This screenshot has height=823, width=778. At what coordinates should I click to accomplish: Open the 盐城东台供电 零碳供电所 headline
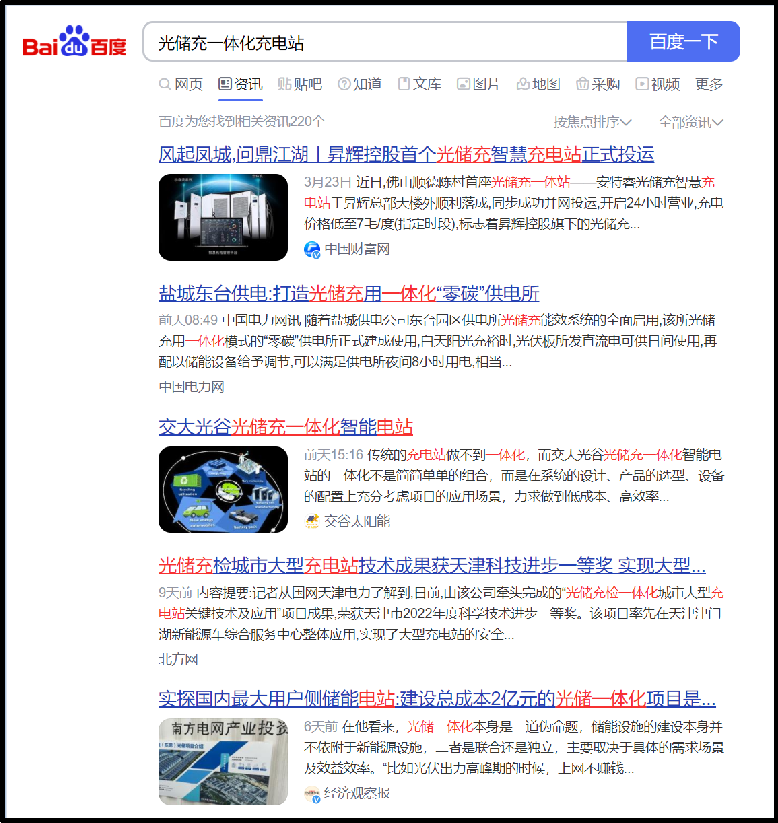349,293
